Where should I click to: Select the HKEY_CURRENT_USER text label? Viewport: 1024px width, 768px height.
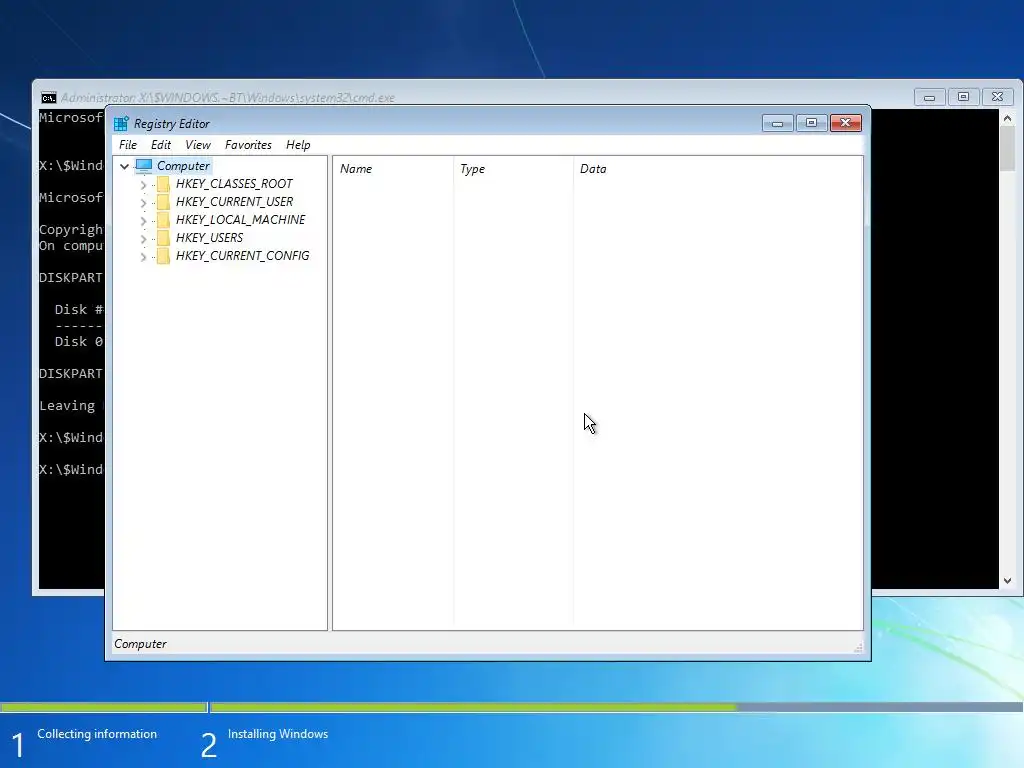click(x=234, y=202)
